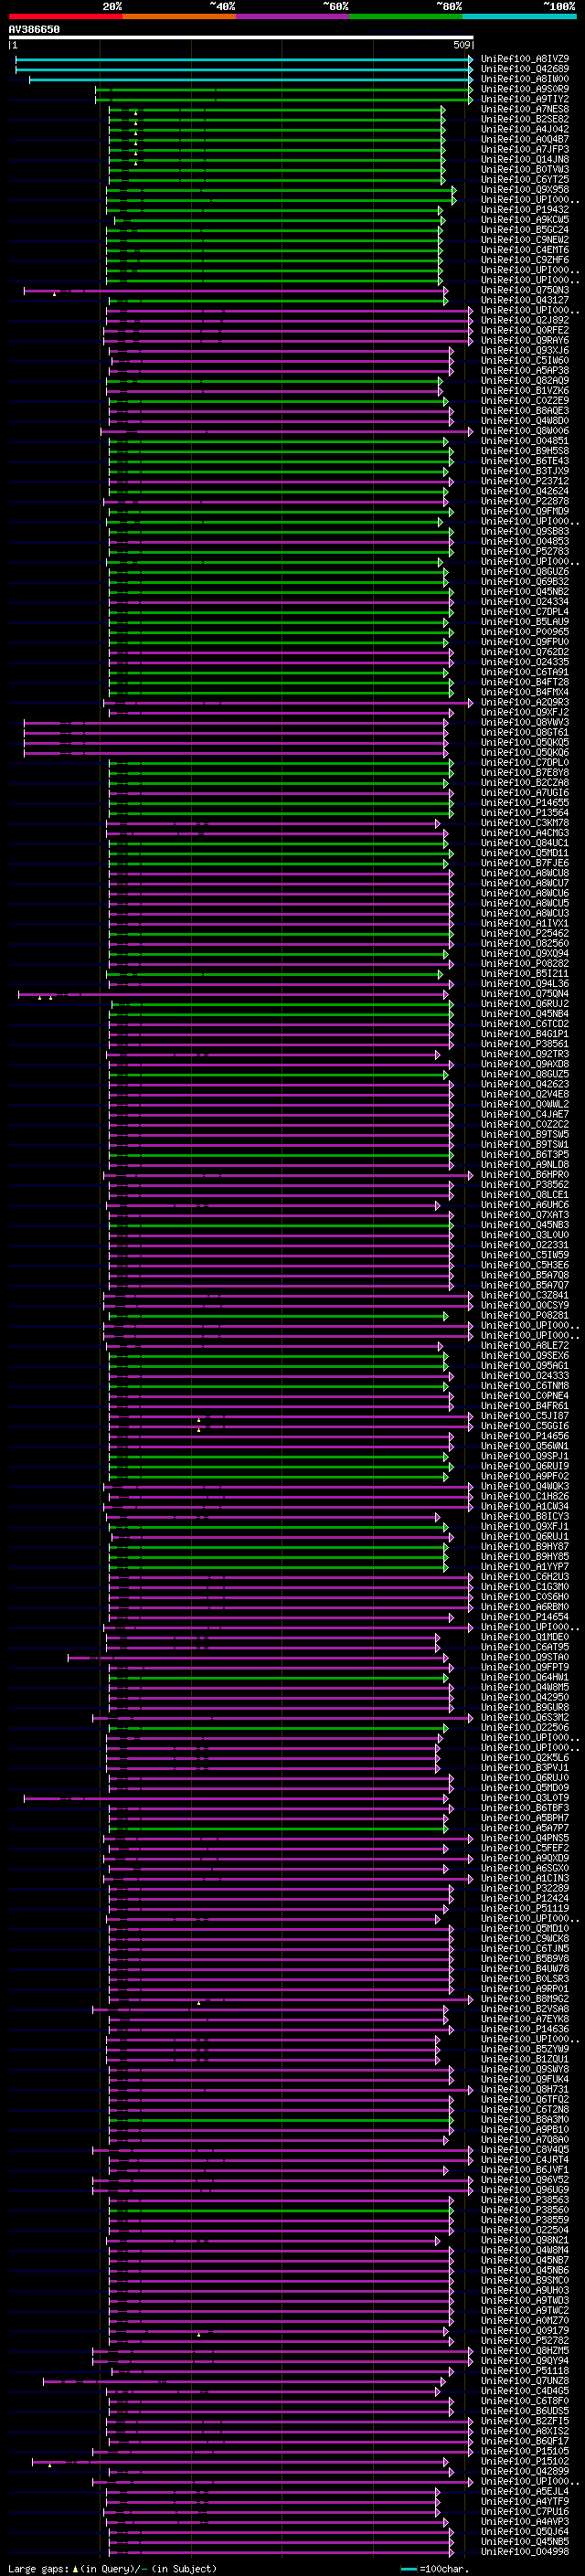Pick the UniRef100_C5IW60 hit
Viewport: 585px width, 2576px height.
pos(525,360)
